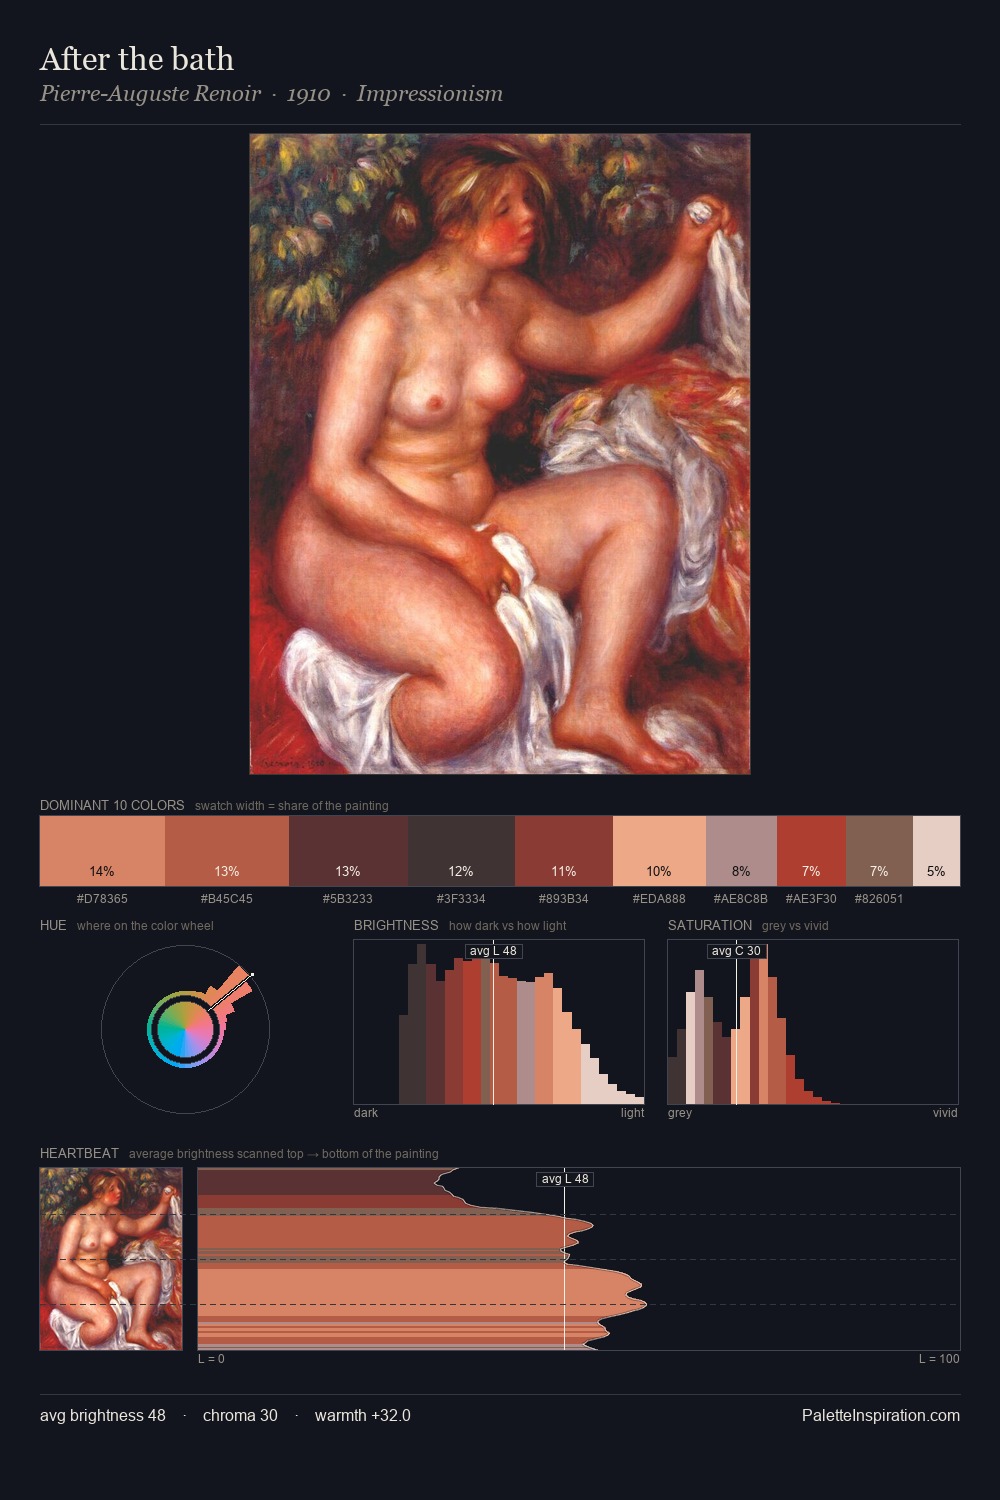Viewport: 1000px width, 1500px height.
Task: Choose the #3F3334 swatch at 12%
Action: tap(461, 851)
